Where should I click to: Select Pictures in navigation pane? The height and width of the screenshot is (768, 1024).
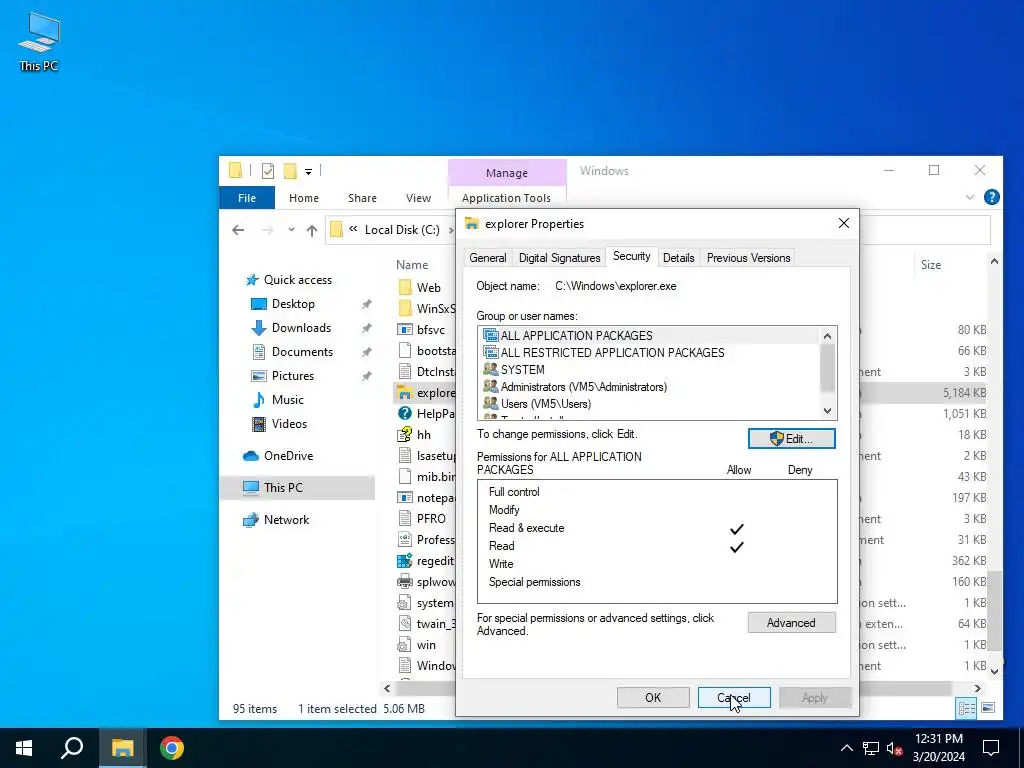293,376
